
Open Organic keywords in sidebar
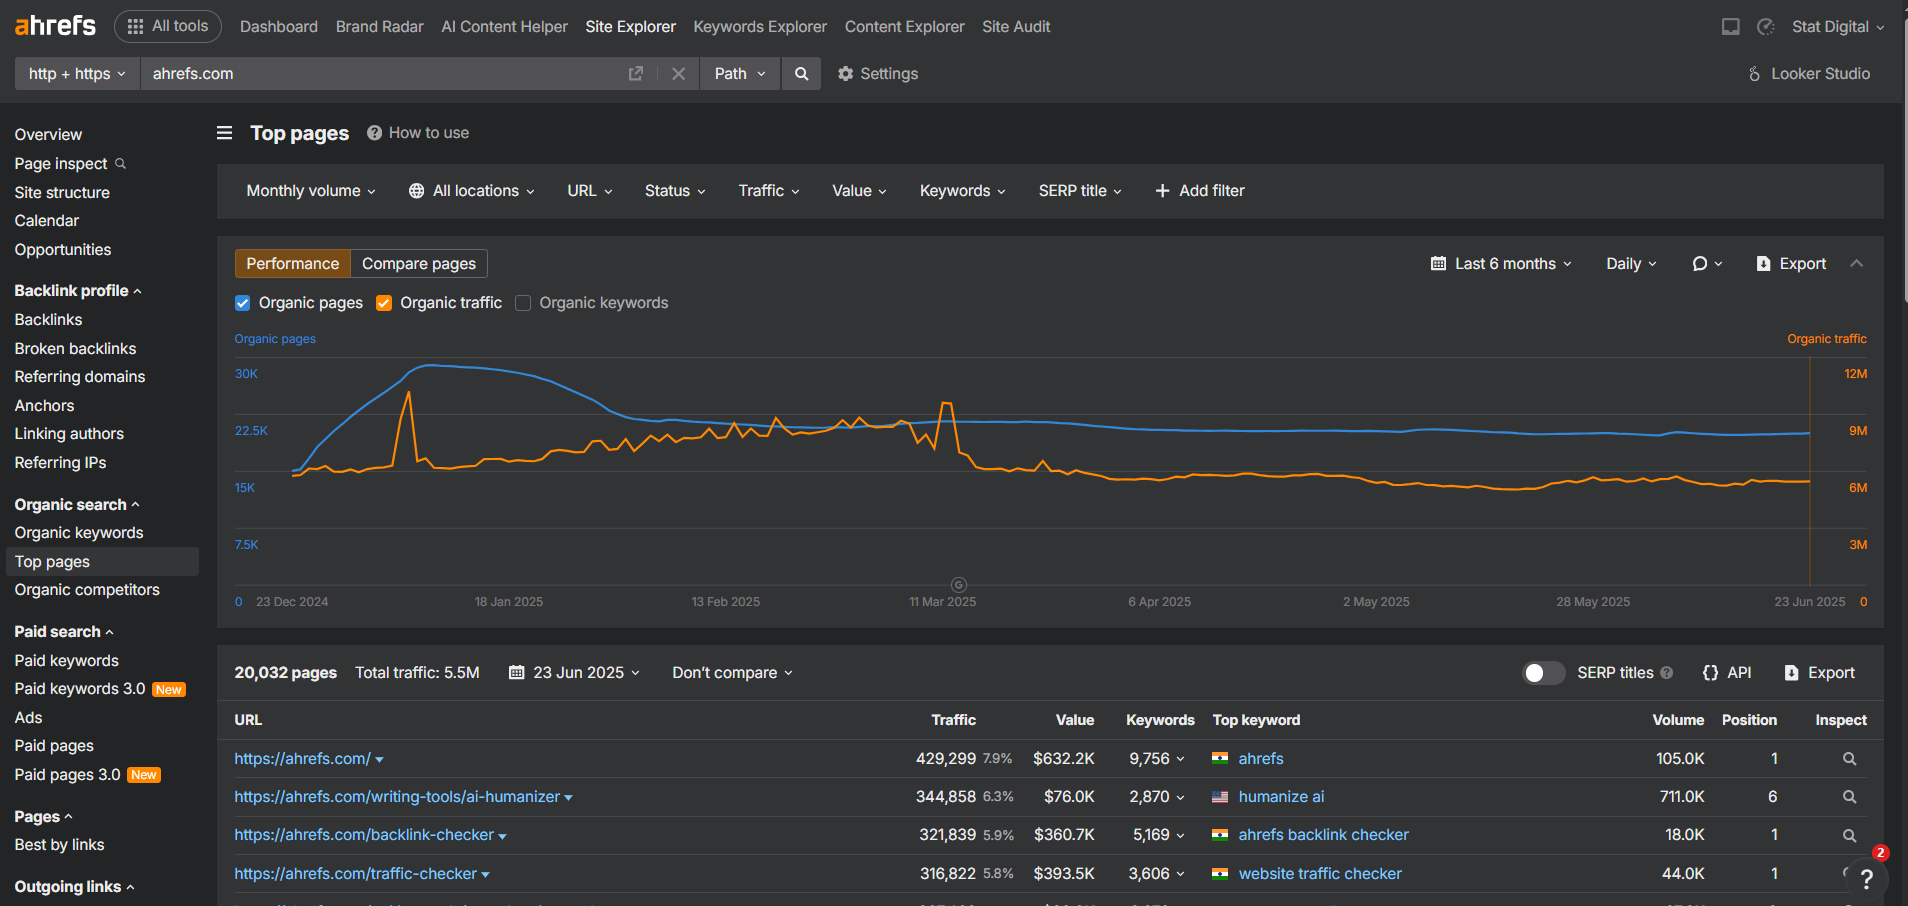pos(79,533)
